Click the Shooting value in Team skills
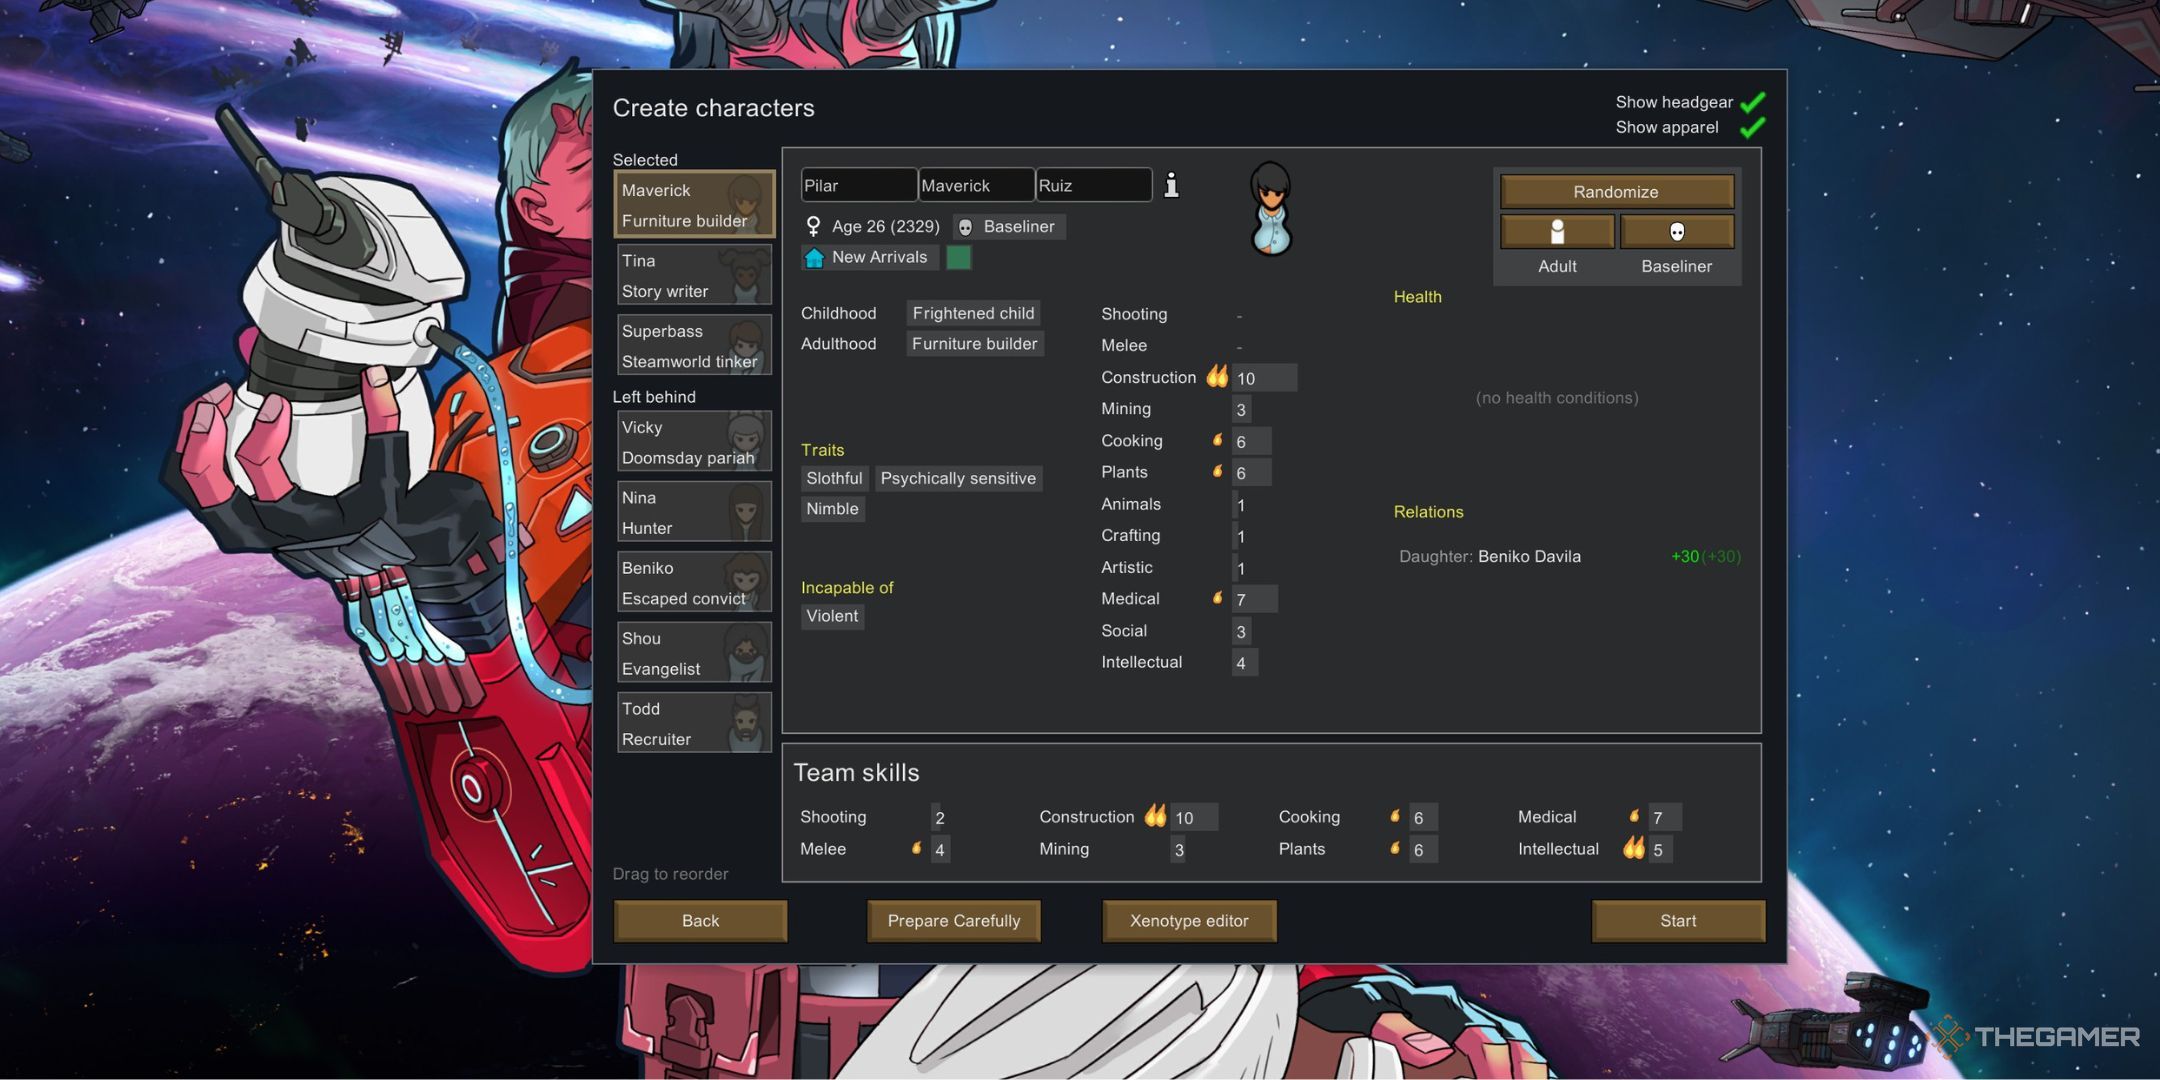The height and width of the screenshot is (1080, 2160). pos(938,818)
